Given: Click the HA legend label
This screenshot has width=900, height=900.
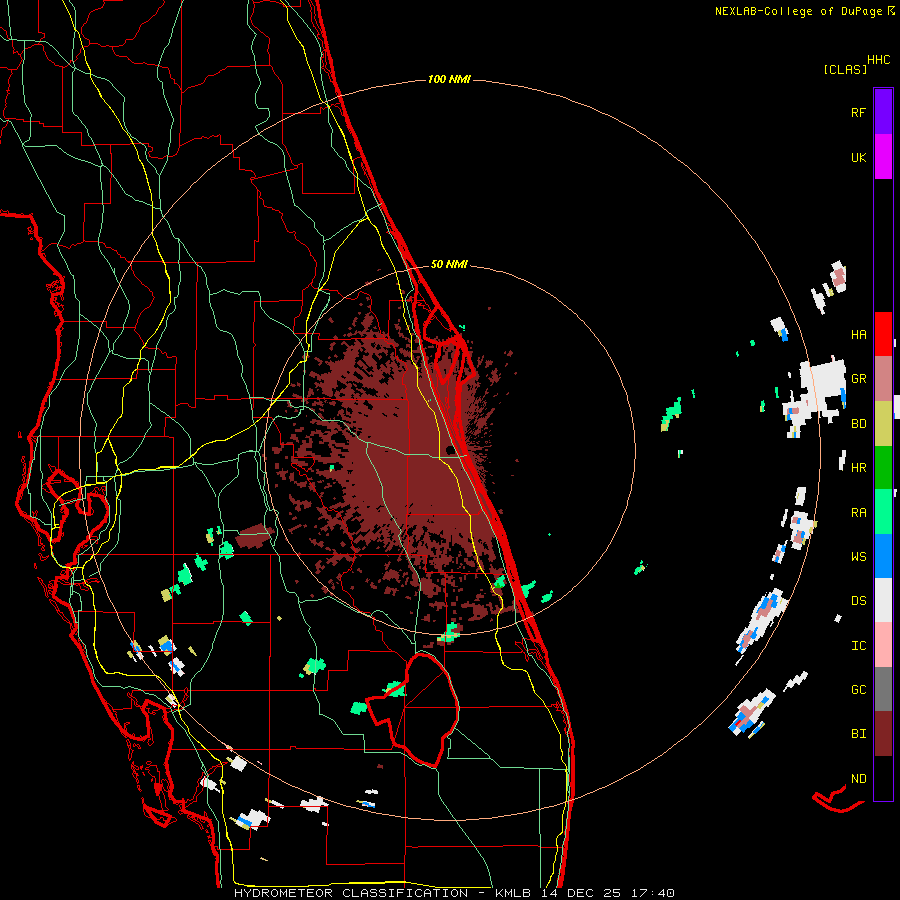Looking at the screenshot, I should coord(858,334).
